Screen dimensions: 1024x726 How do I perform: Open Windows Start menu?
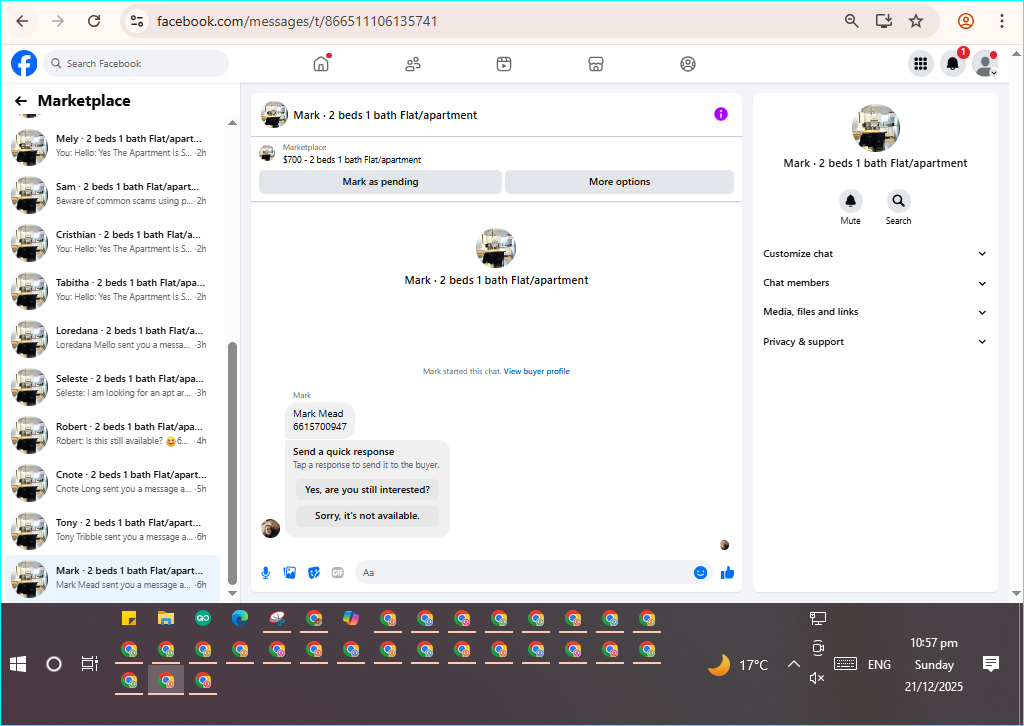coord(18,665)
